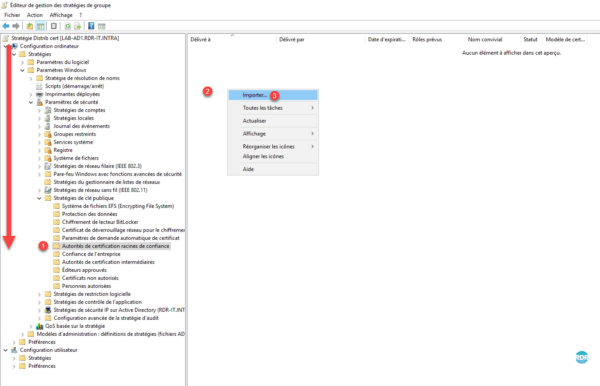Click the blue Back arrow in the toolbar
Screen dimensions: 600x386
coord(6,26)
